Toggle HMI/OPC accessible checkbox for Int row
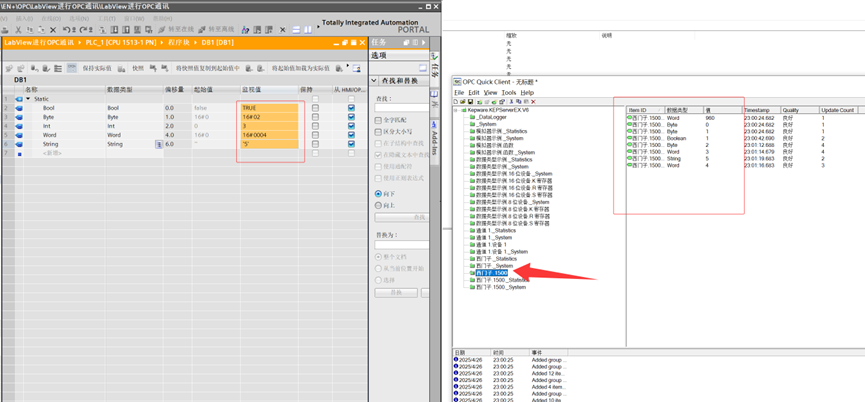The width and height of the screenshot is (865, 402). (x=351, y=126)
